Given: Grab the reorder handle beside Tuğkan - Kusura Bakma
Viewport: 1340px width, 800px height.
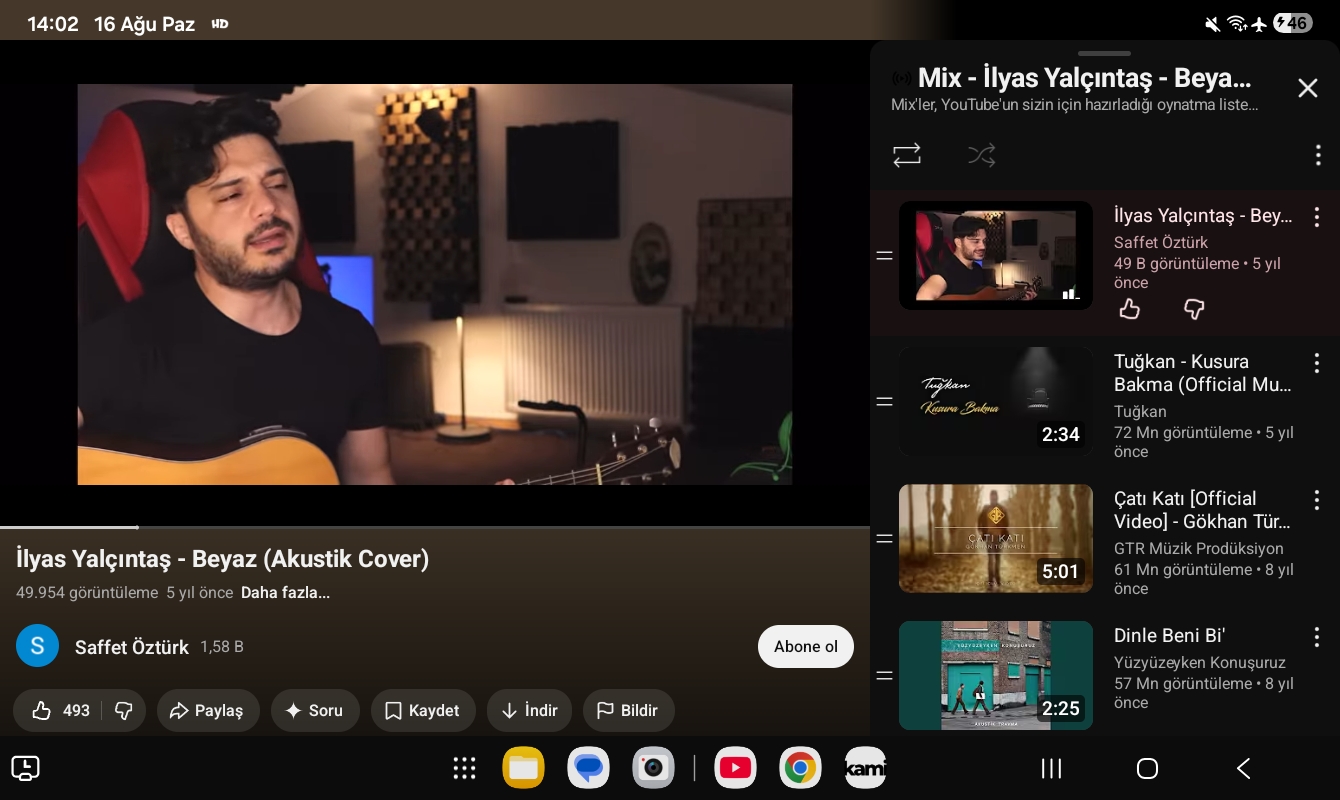Looking at the screenshot, I should pyautogui.click(x=884, y=401).
